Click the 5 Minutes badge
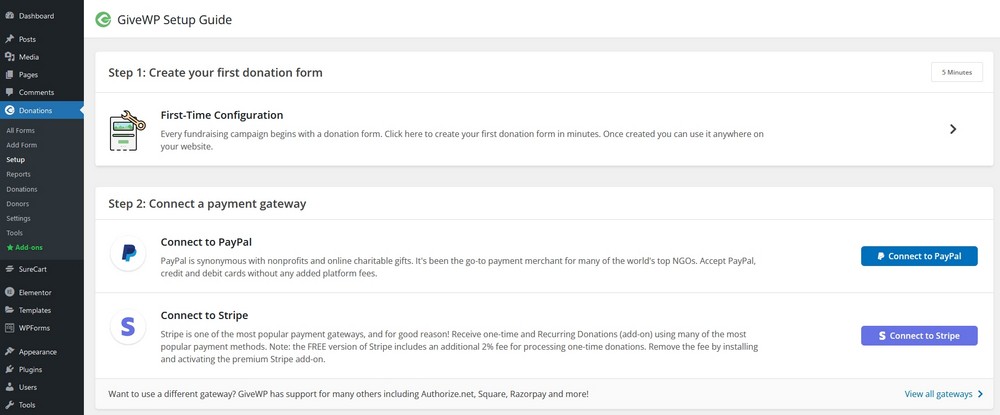This screenshot has width=1000, height=415. [x=957, y=72]
